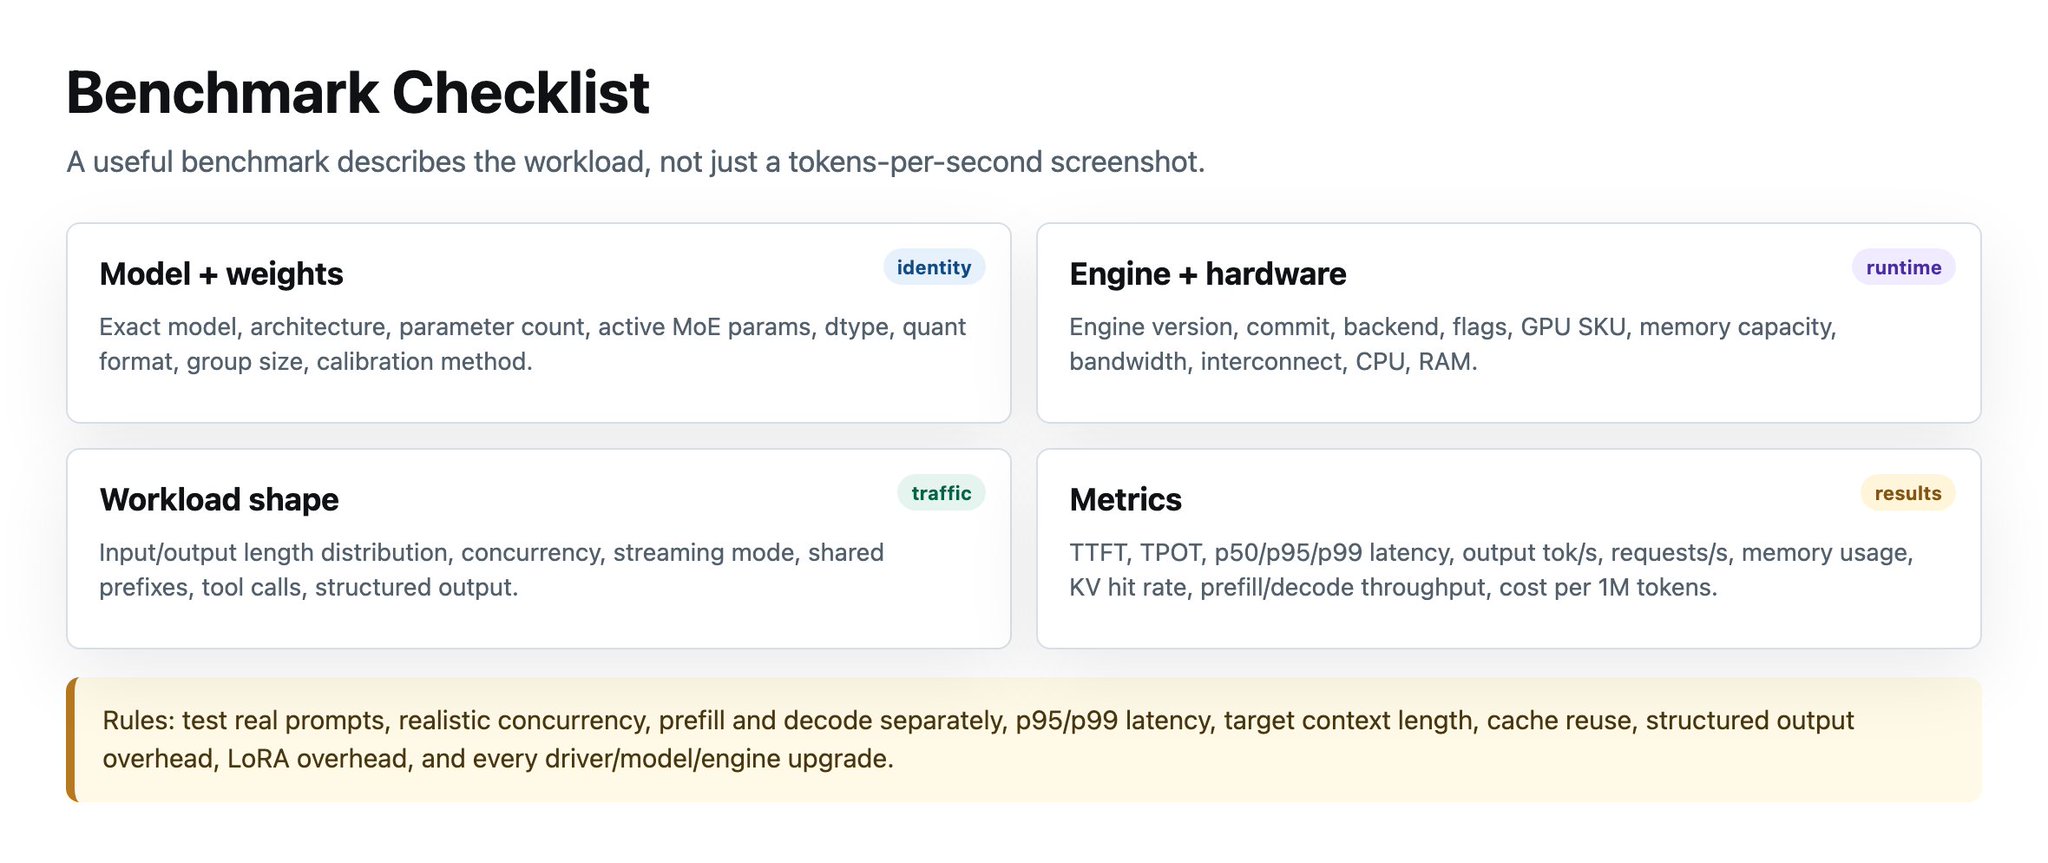Click the yellow Rules callout box
Image resolution: width=2048 pixels, height=863 pixels.
click(1024, 740)
